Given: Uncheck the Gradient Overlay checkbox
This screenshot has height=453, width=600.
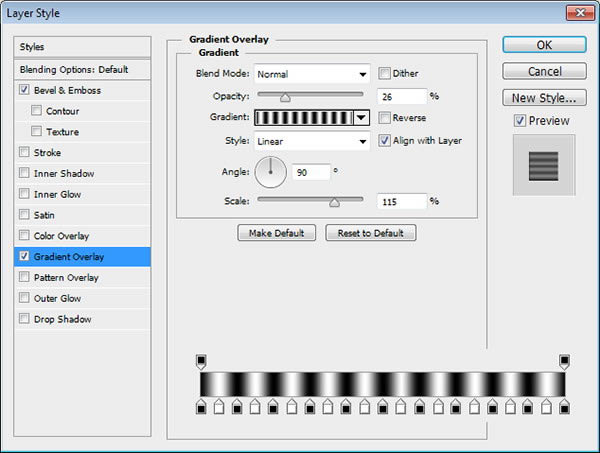Looking at the screenshot, I should pos(24,256).
